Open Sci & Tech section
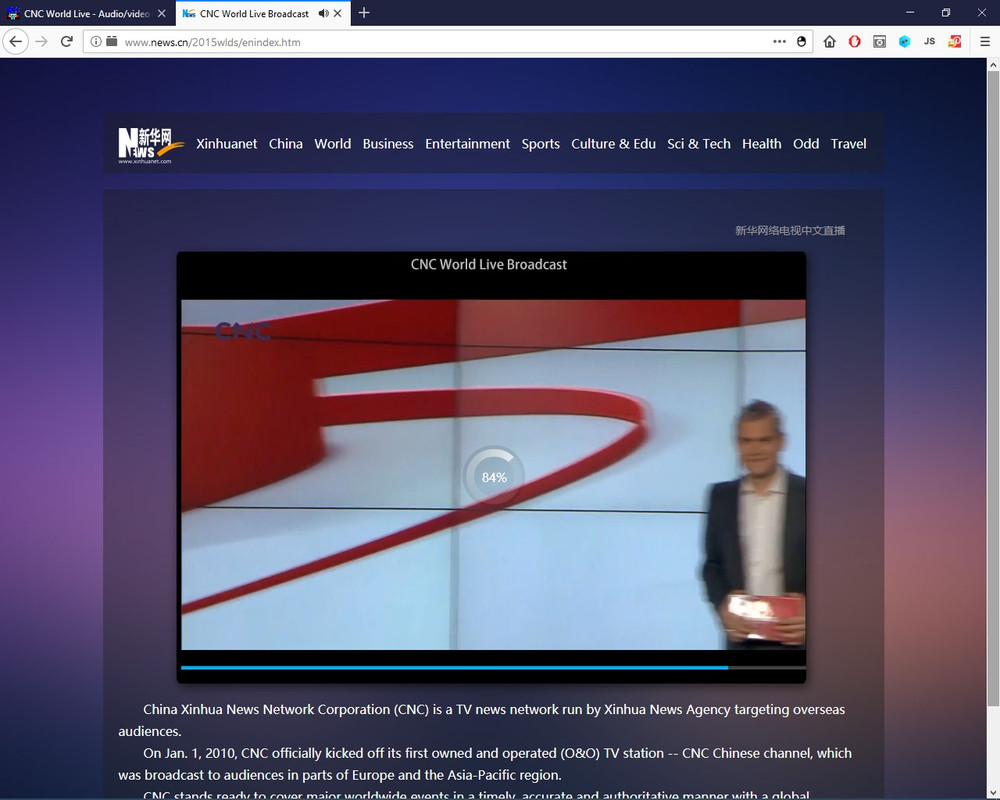The height and width of the screenshot is (800, 1000). coord(699,144)
